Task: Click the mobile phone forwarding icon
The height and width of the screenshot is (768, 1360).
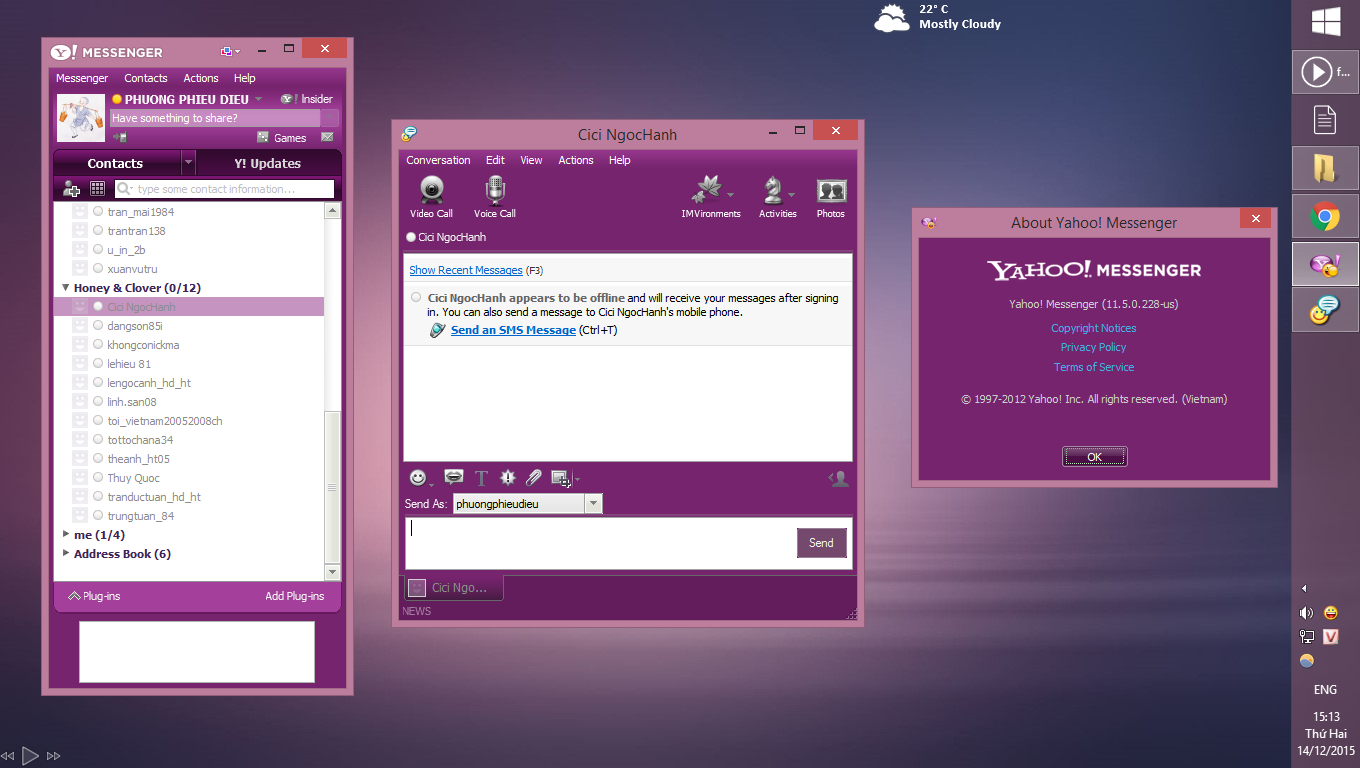Action: (x=120, y=137)
